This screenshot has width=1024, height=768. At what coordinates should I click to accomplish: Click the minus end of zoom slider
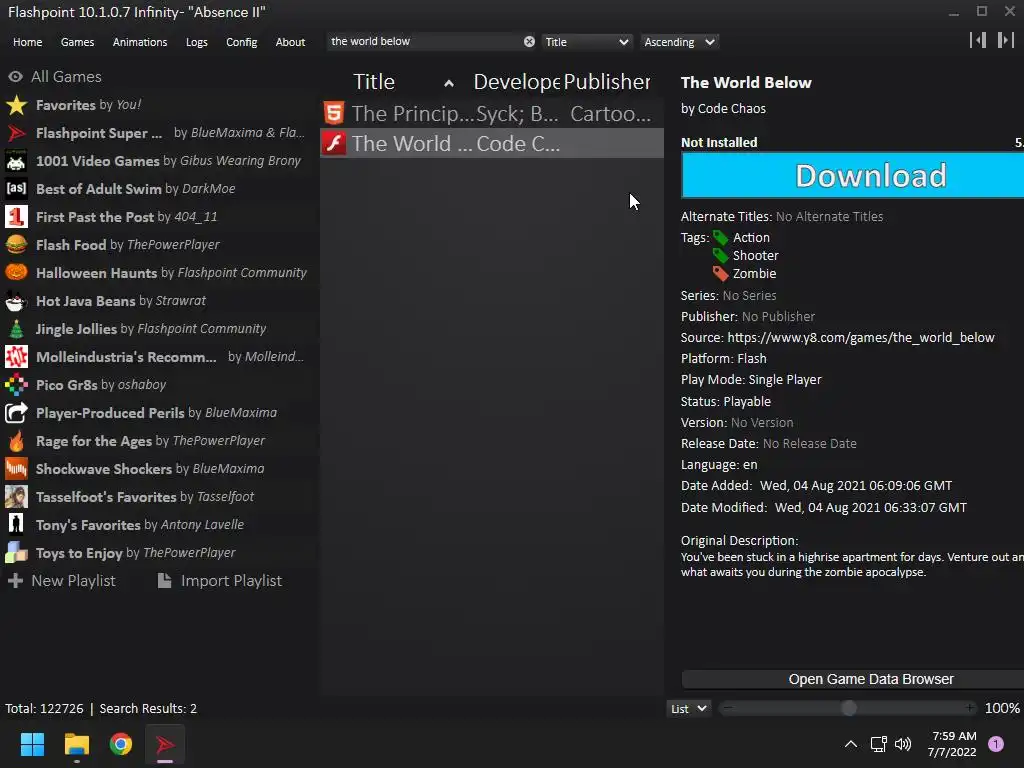pos(728,708)
